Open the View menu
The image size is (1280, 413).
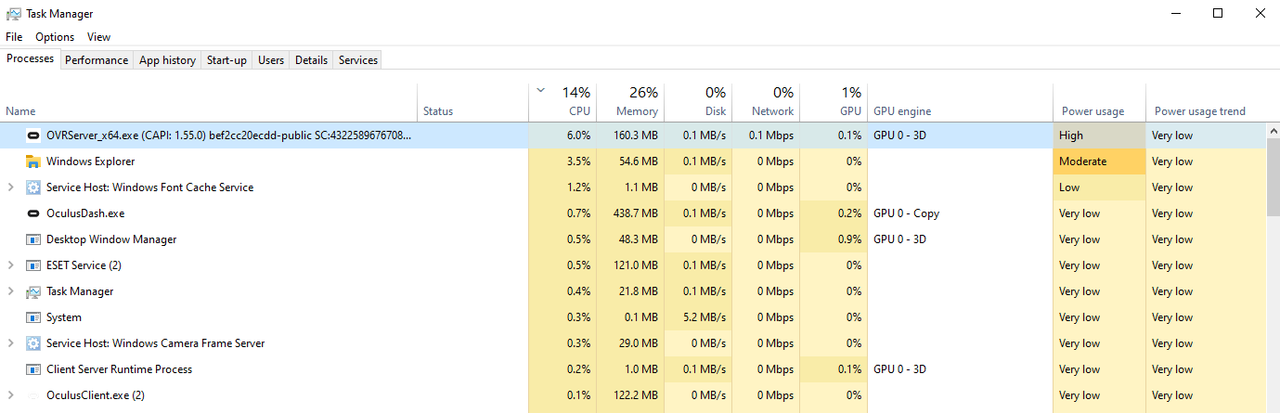coord(99,37)
